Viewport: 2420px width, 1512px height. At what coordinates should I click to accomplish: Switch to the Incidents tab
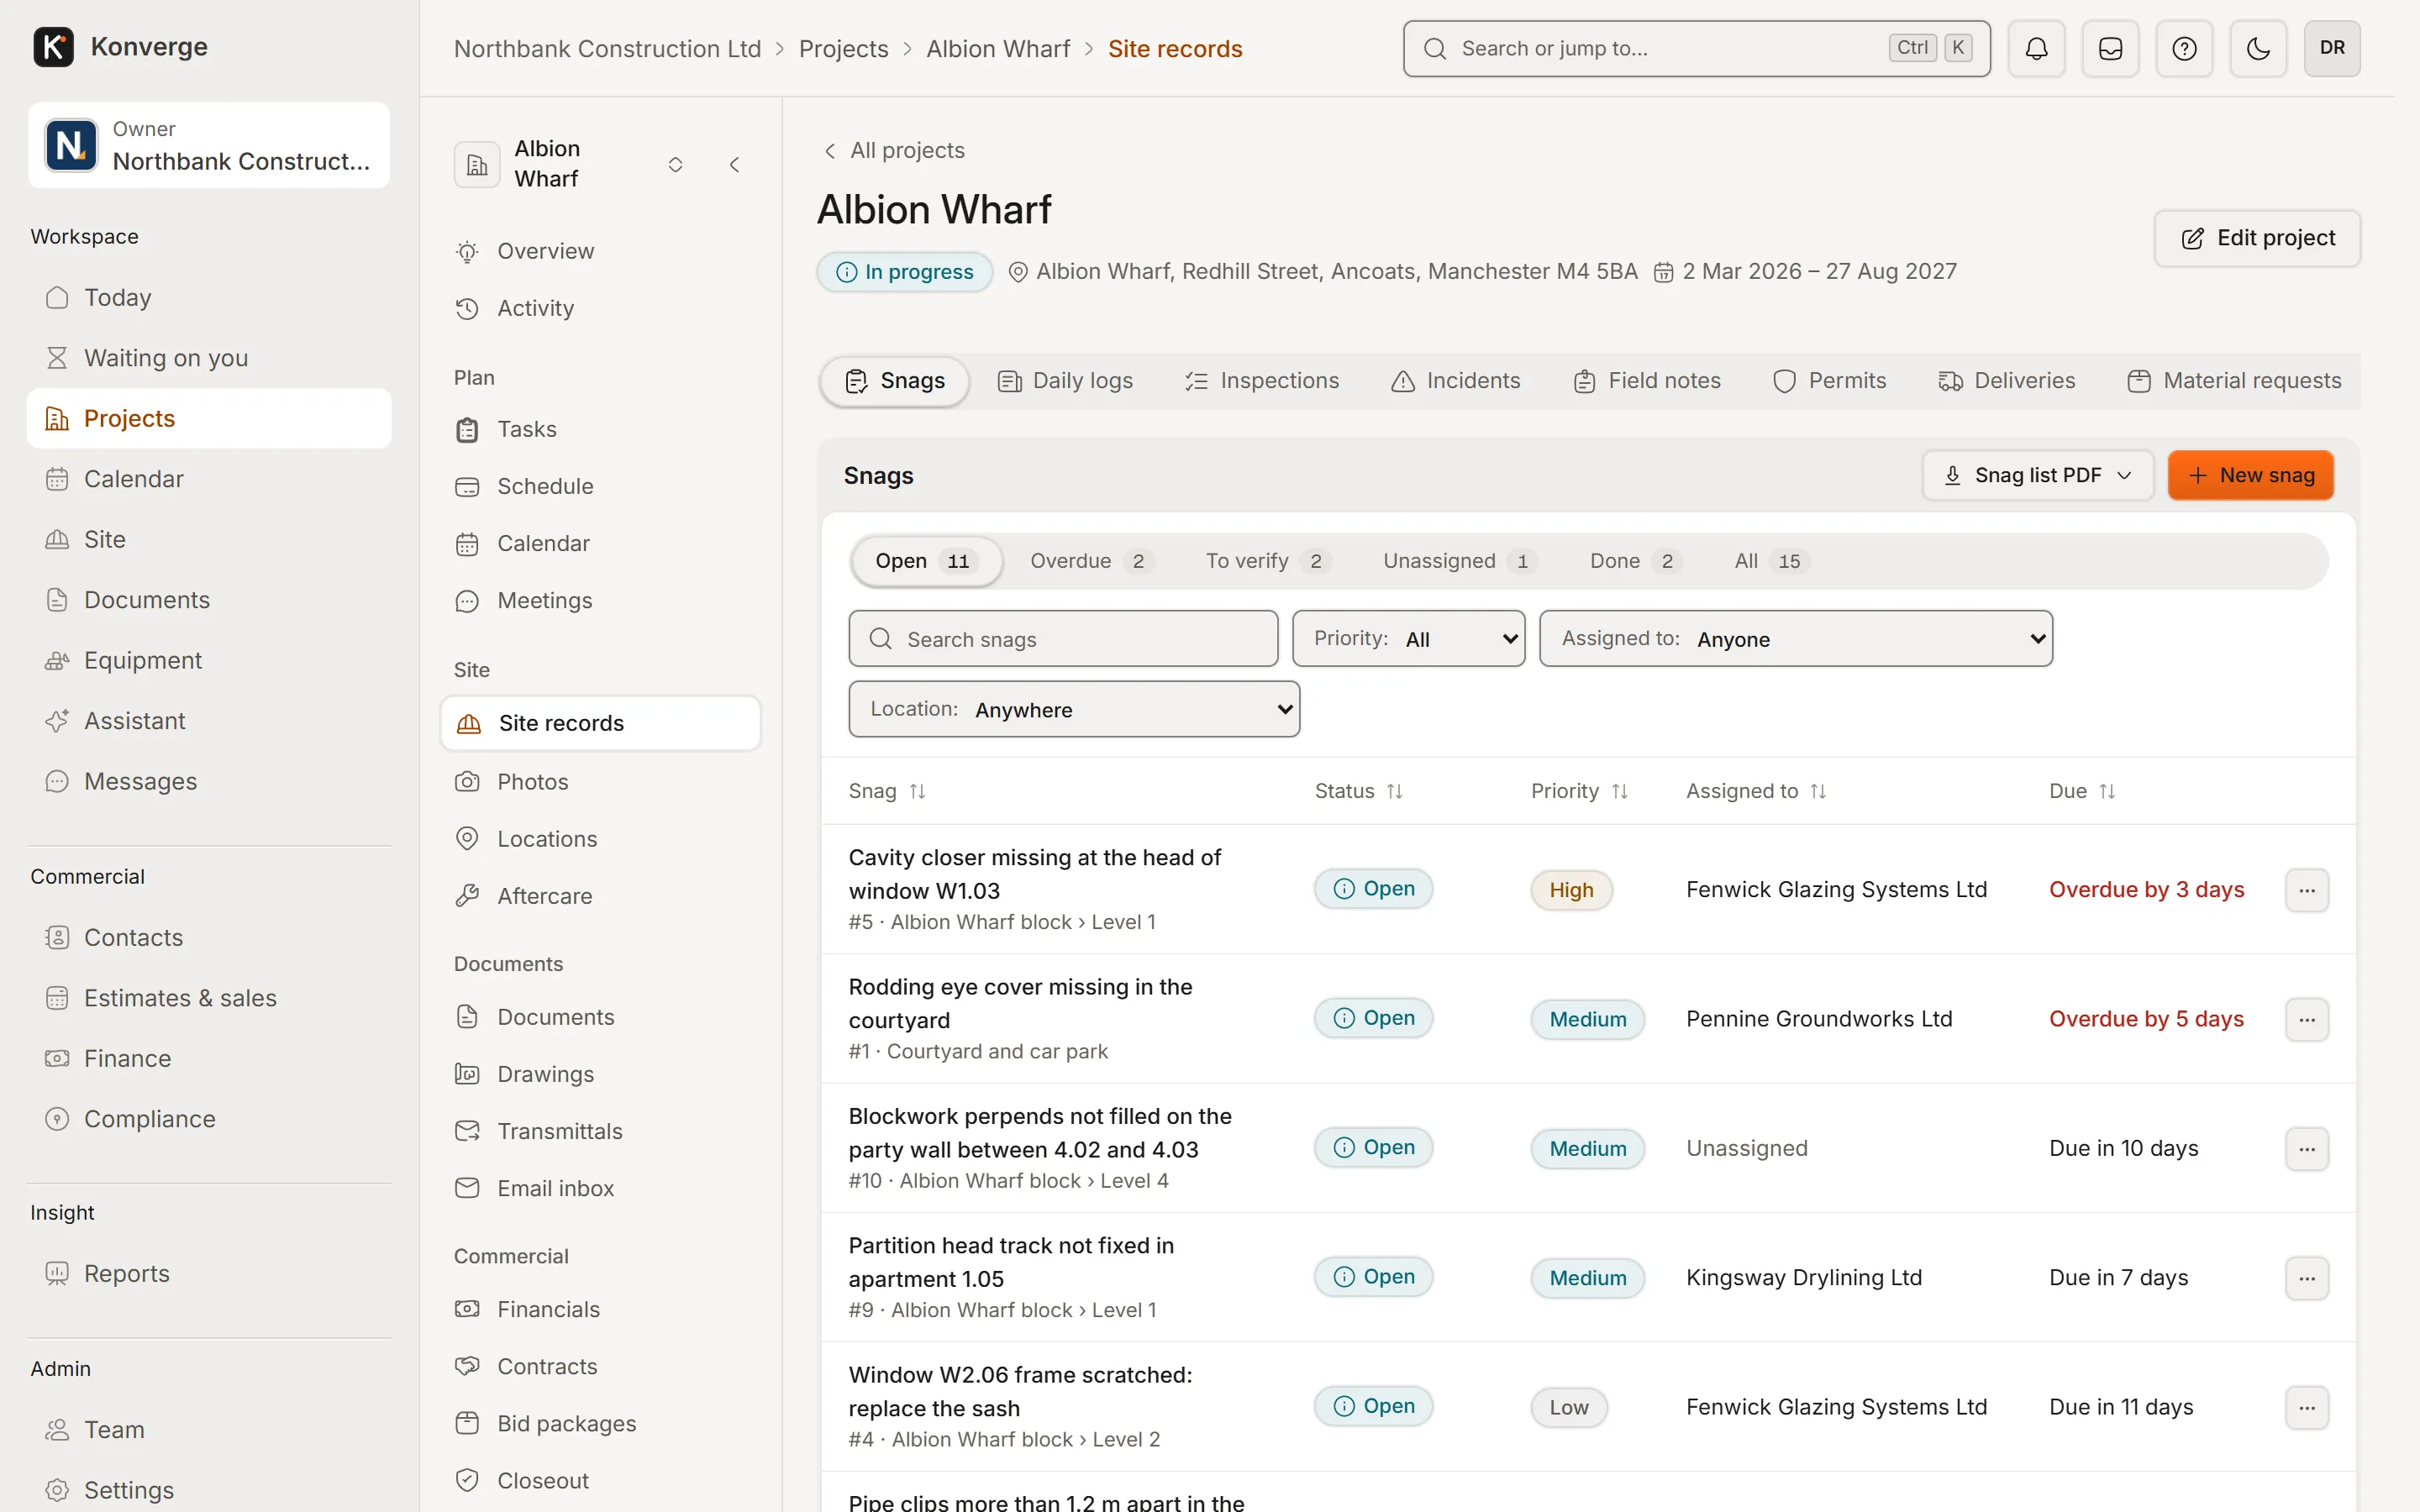pos(1456,381)
